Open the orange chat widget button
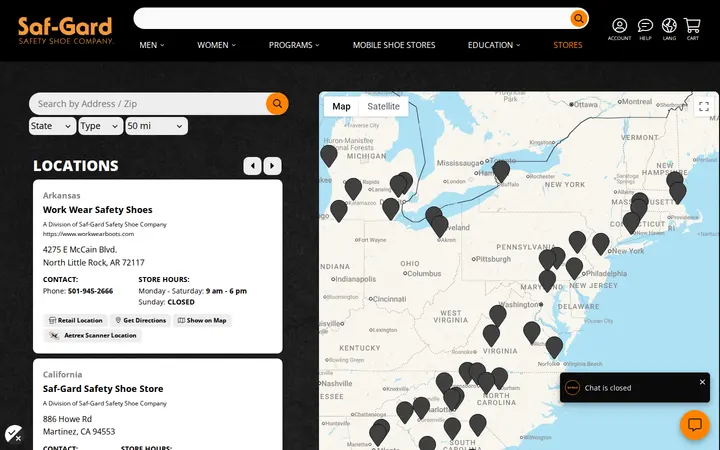 click(x=695, y=425)
